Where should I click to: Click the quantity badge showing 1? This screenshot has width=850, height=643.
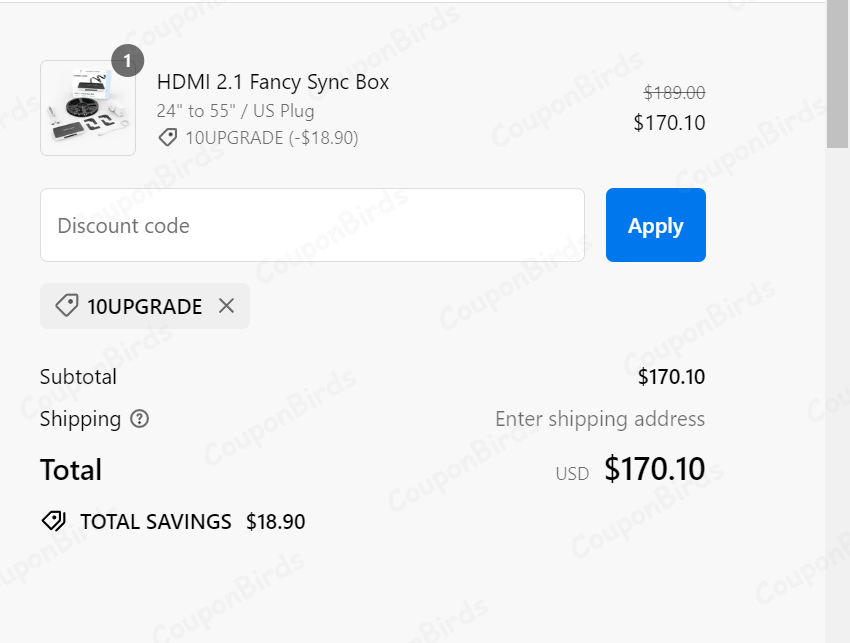[x=127, y=61]
